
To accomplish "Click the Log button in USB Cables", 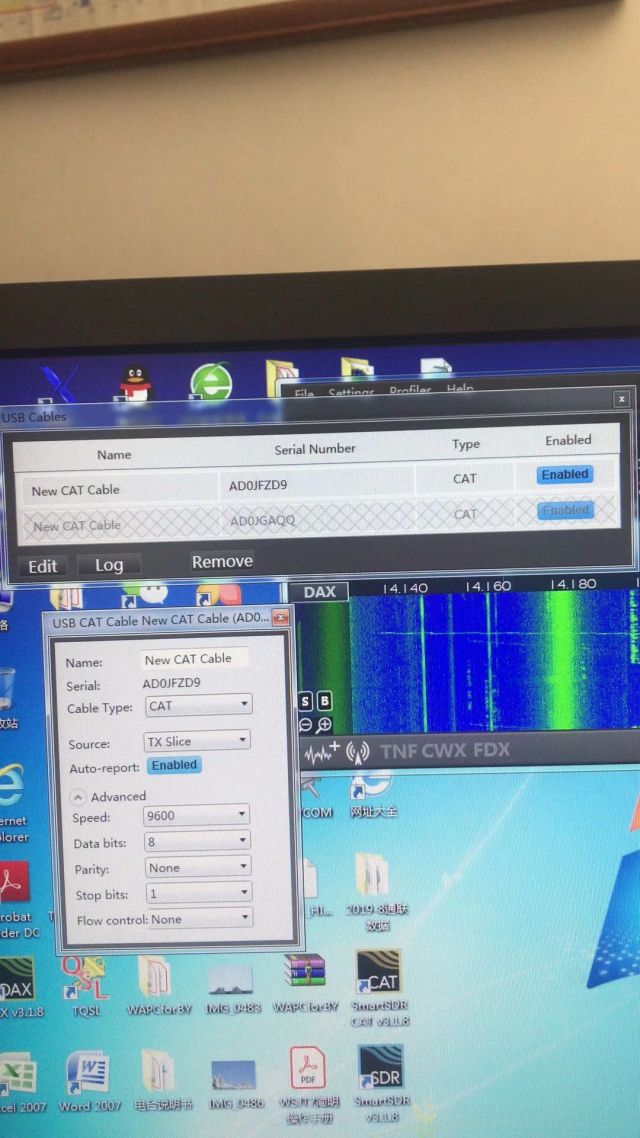I will coord(109,565).
